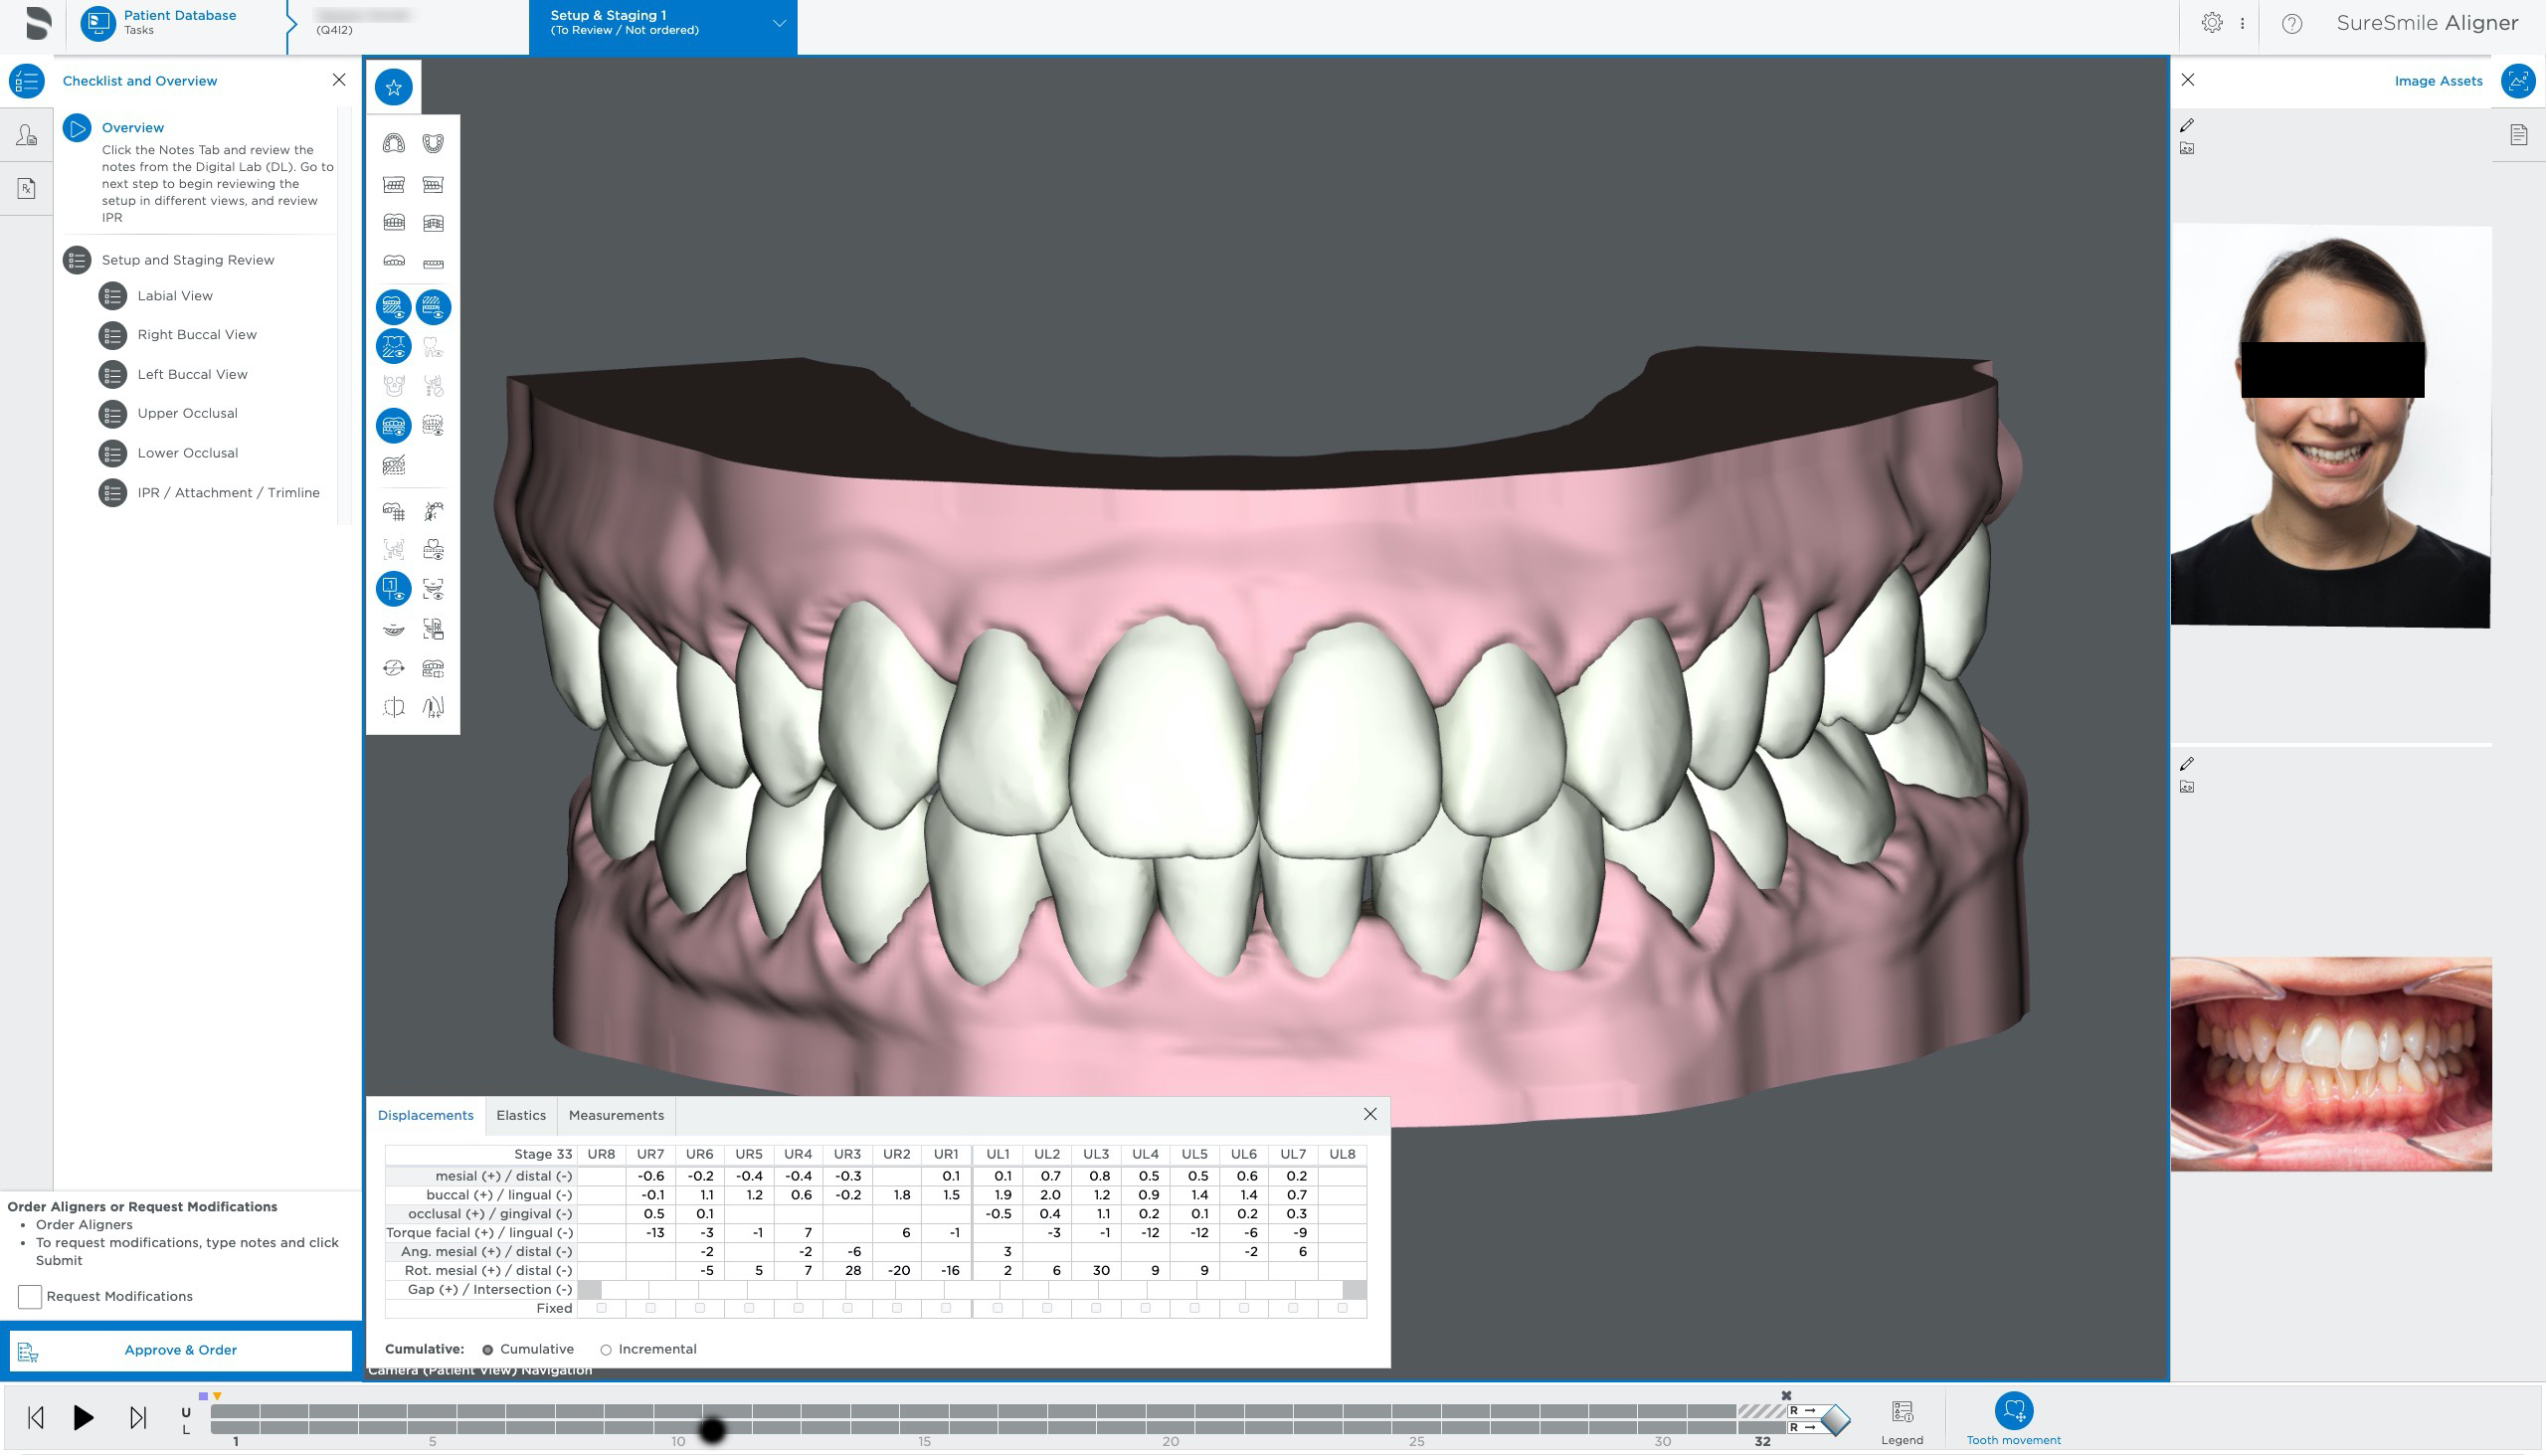Image resolution: width=2546 pixels, height=1456 pixels.
Task: Select the upper arch occlusal view icon
Action: click(394, 143)
